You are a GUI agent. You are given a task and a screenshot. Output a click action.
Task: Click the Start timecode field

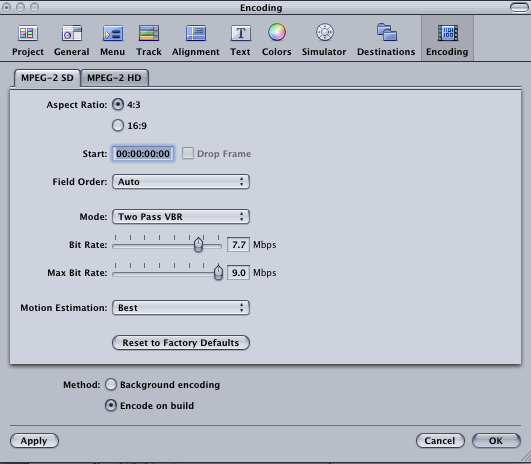click(x=143, y=154)
